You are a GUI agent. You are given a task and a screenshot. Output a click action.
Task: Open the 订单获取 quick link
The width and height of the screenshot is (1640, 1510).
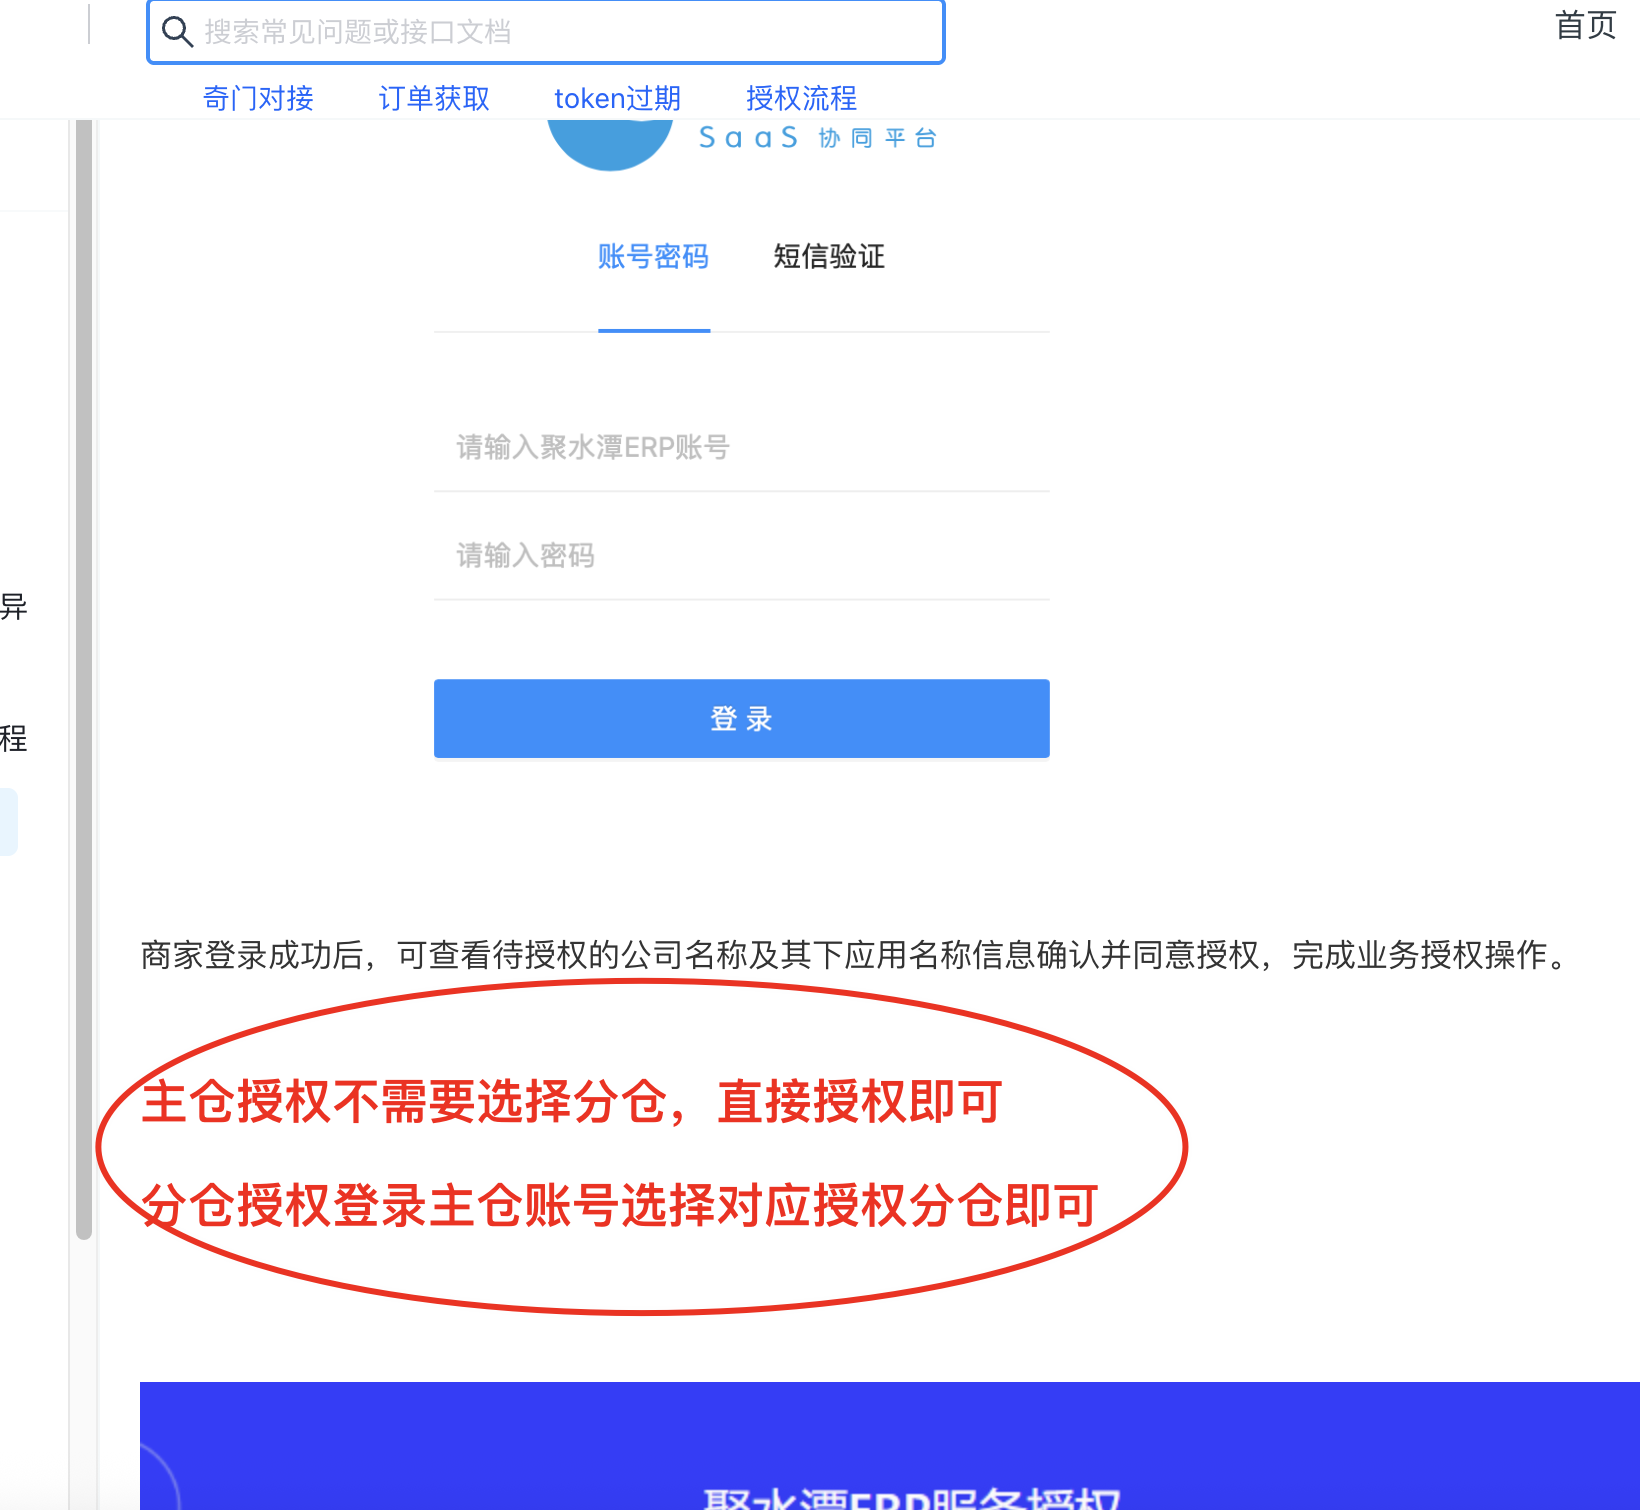pos(434,98)
